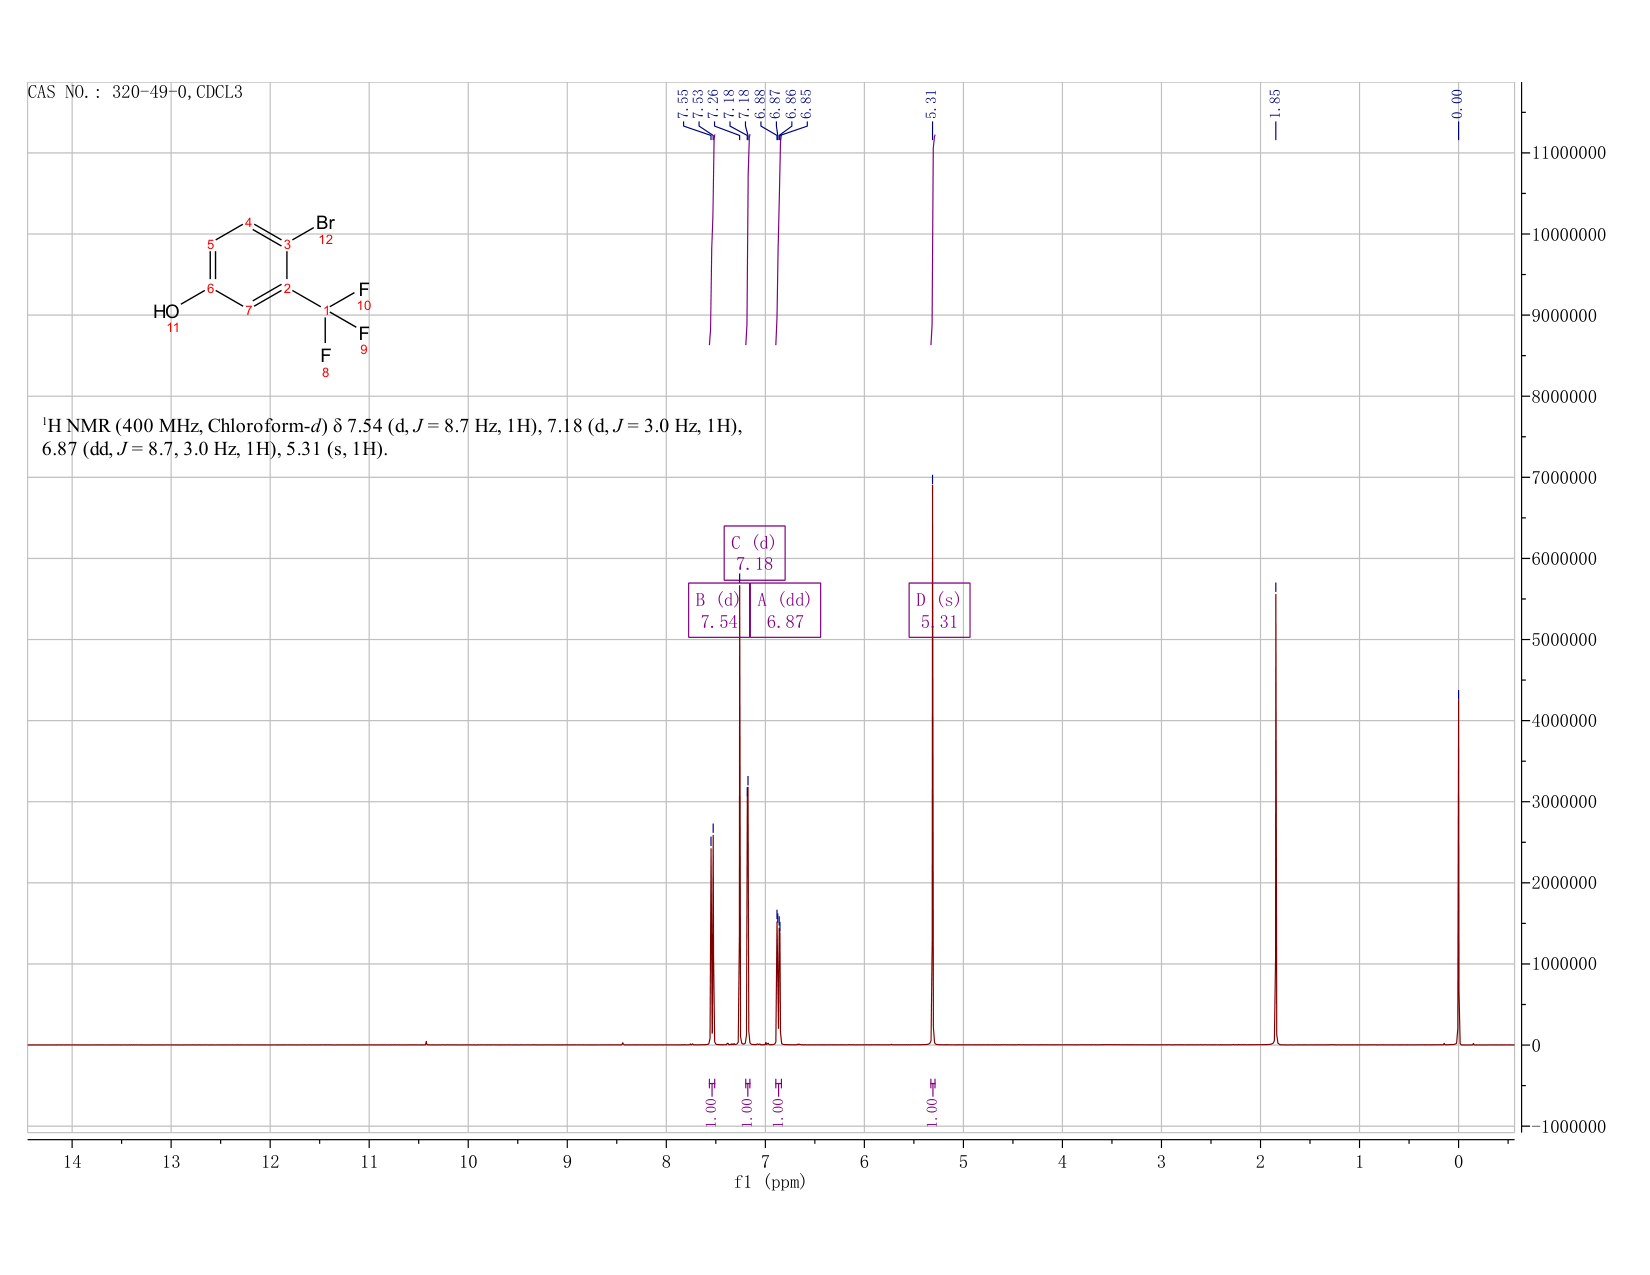The height and width of the screenshot is (1275, 1650).
Task: Click the x-axis tick label 8
Action: (x=666, y=1161)
